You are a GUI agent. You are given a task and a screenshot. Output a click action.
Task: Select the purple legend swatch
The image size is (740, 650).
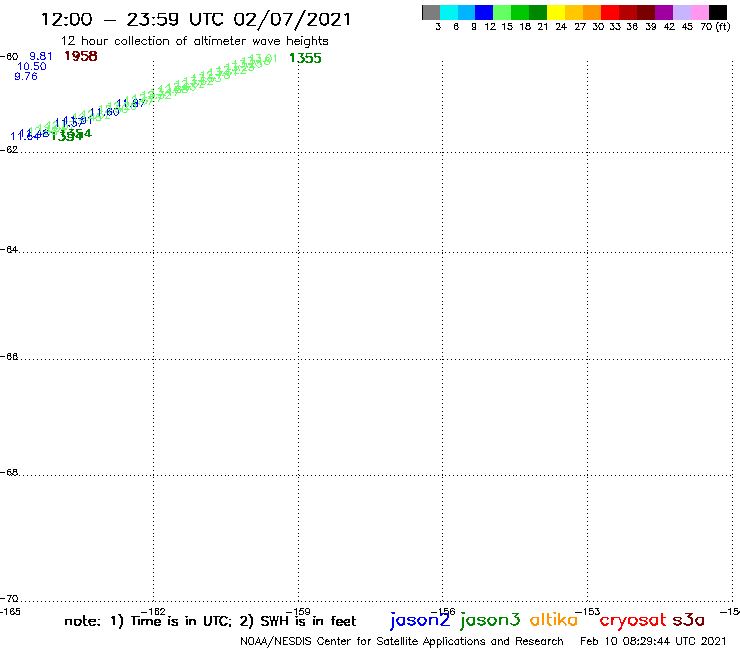pos(664,12)
